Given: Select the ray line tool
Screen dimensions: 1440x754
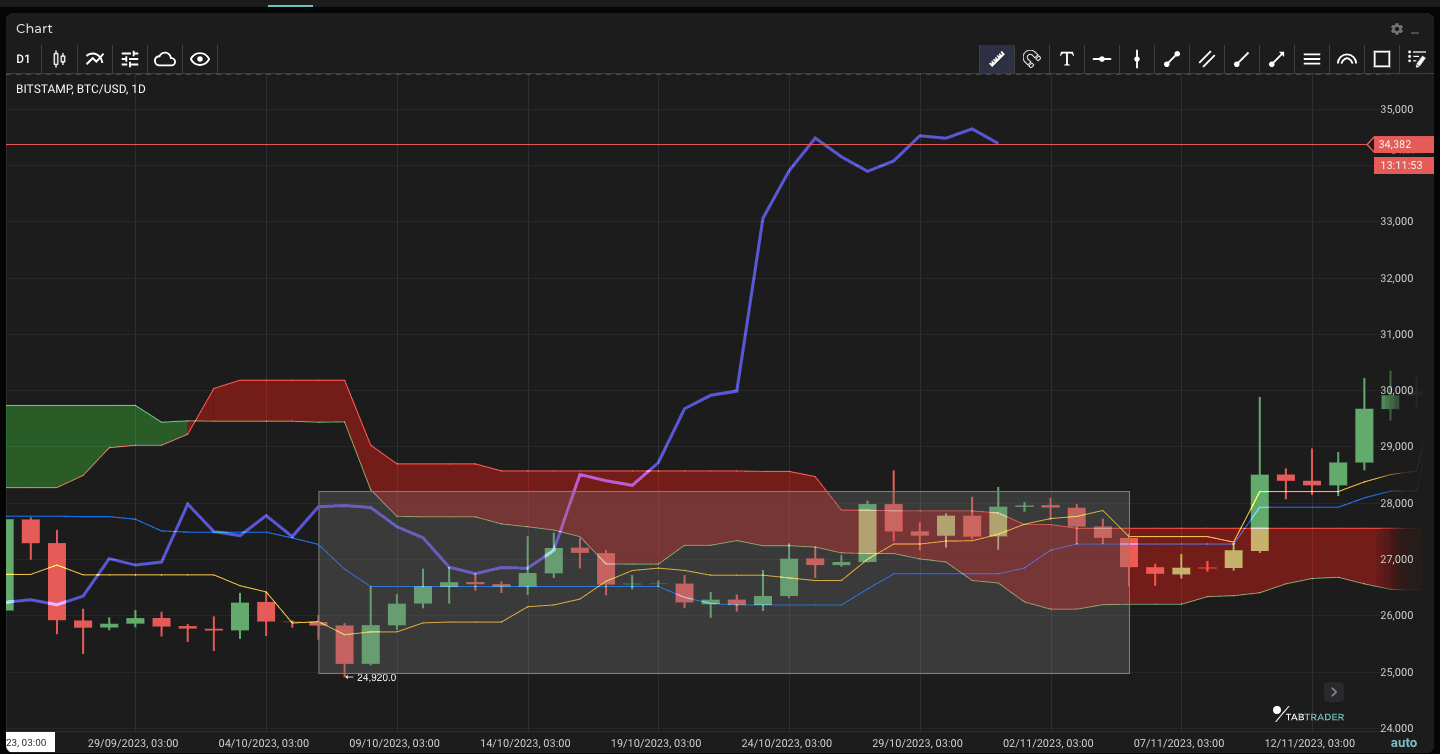Looking at the screenshot, I should pyautogui.click(x=1242, y=59).
